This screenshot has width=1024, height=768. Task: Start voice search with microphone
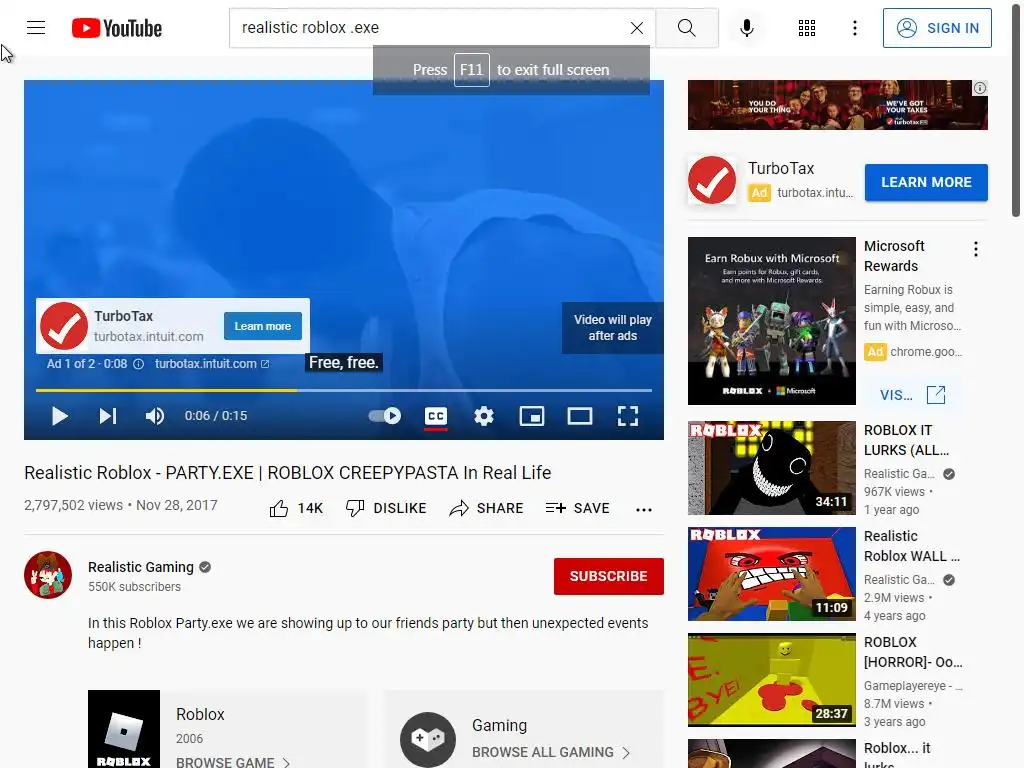pos(746,28)
